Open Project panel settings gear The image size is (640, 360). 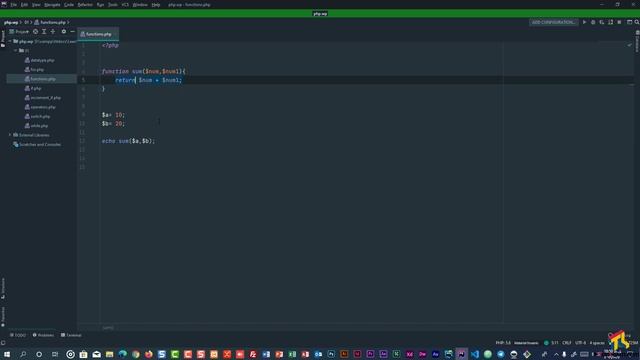pos(64,31)
